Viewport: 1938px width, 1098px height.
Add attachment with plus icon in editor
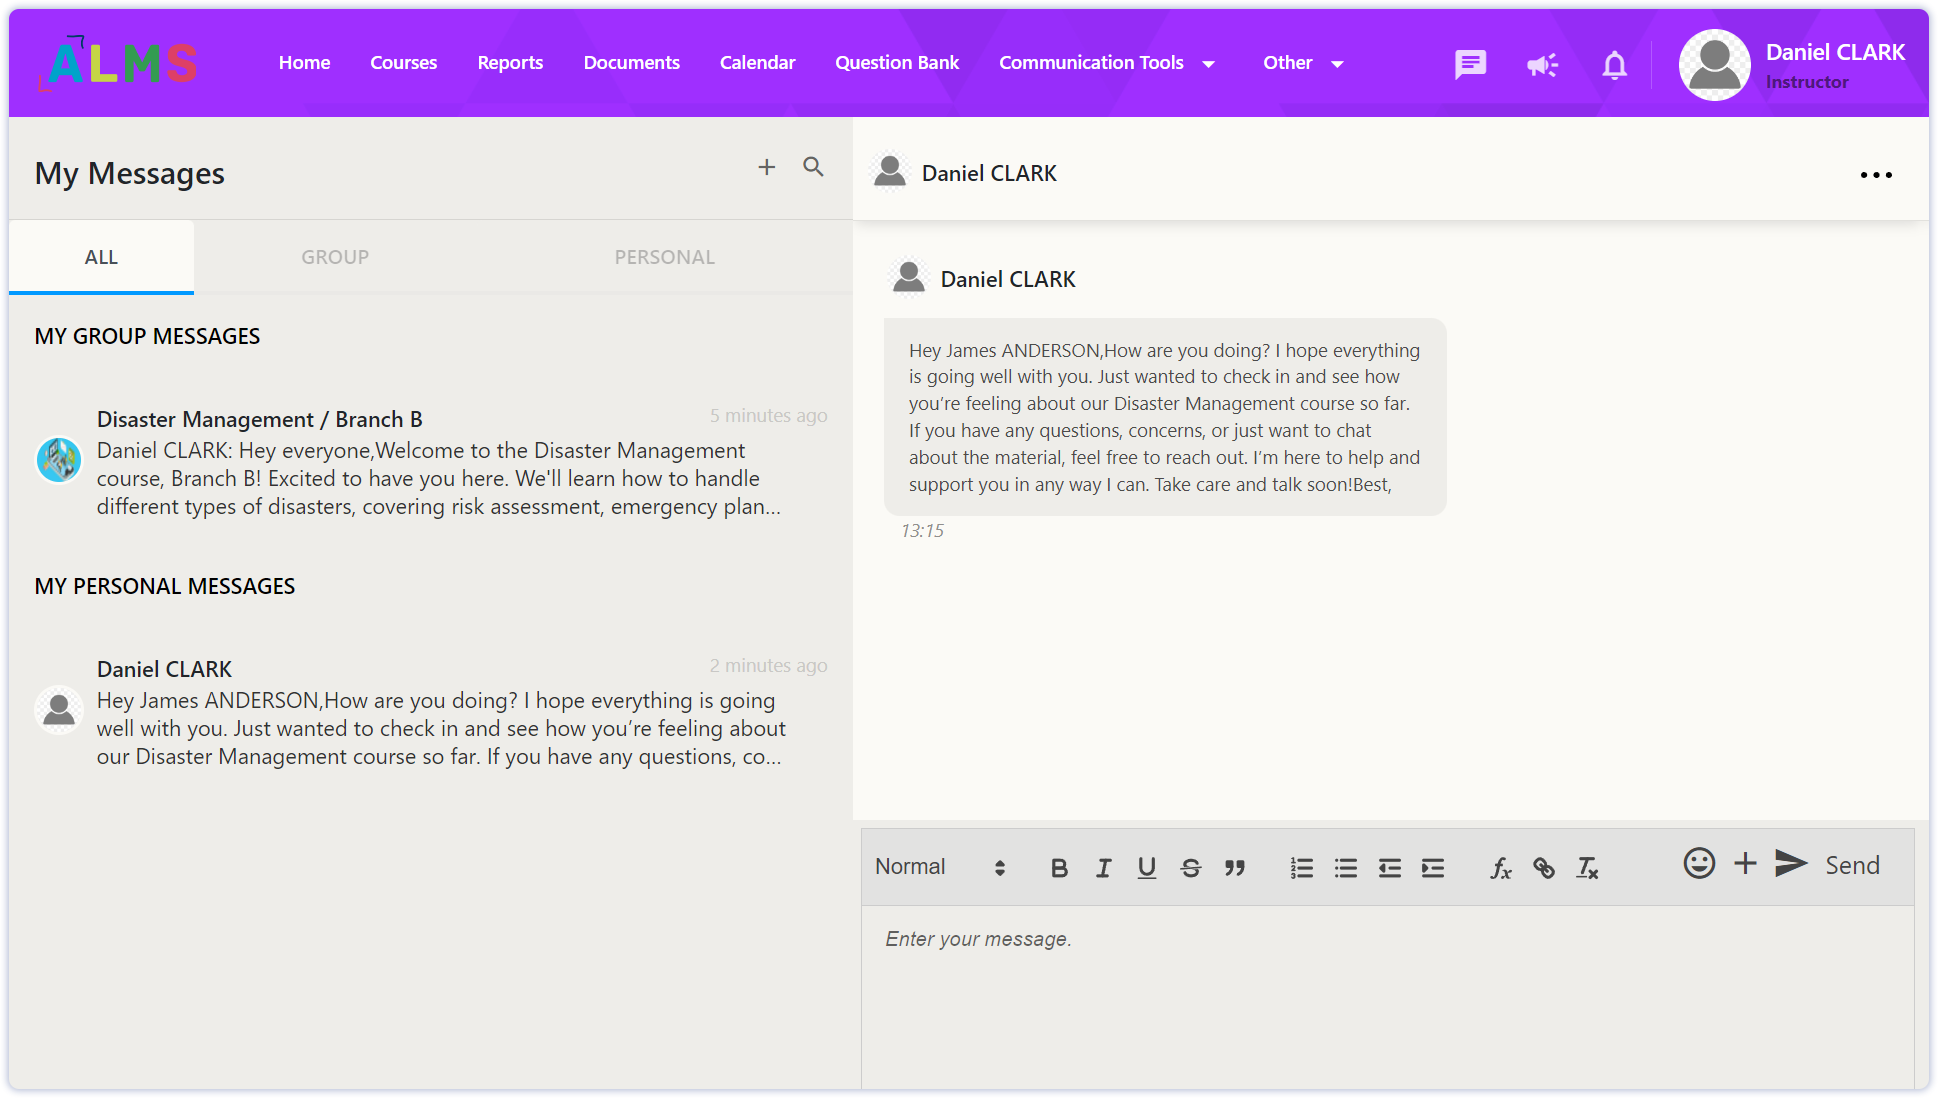point(1745,864)
